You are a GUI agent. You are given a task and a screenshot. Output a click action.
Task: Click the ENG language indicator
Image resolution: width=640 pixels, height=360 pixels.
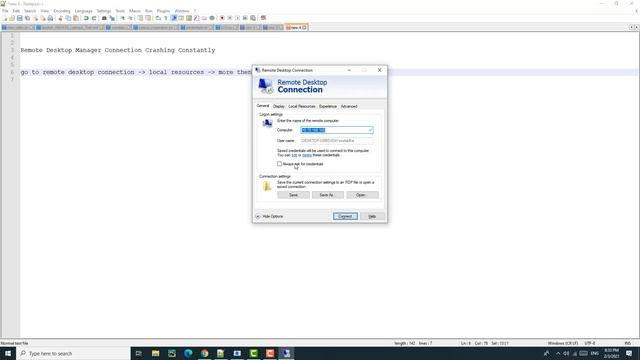pos(594,353)
